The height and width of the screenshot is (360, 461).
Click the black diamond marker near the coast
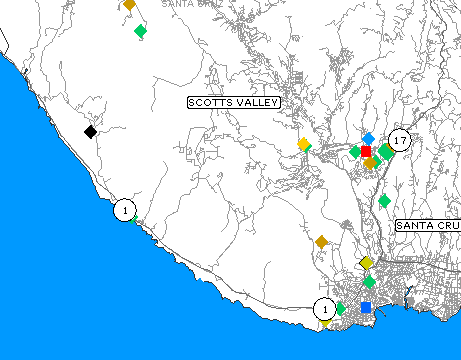tap(90, 132)
